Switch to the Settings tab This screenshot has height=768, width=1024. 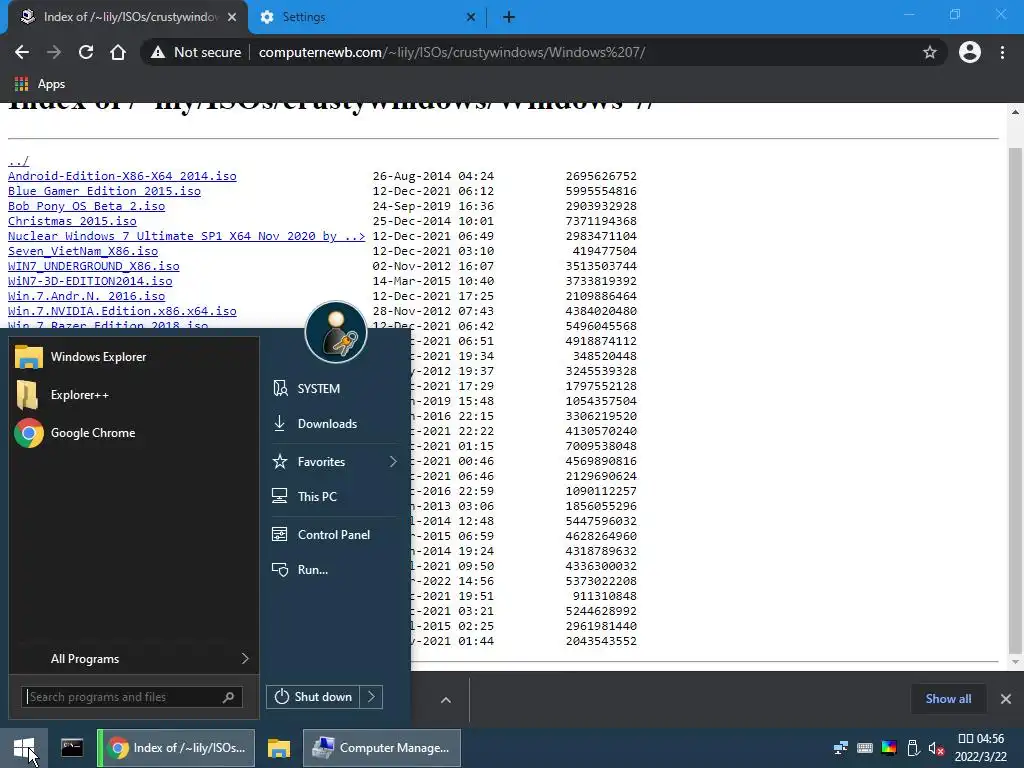pos(367,17)
